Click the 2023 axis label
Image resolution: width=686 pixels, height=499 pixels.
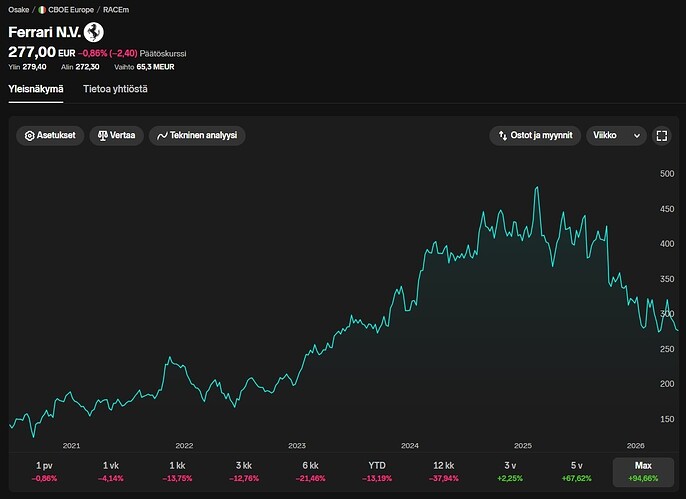[x=297, y=446]
